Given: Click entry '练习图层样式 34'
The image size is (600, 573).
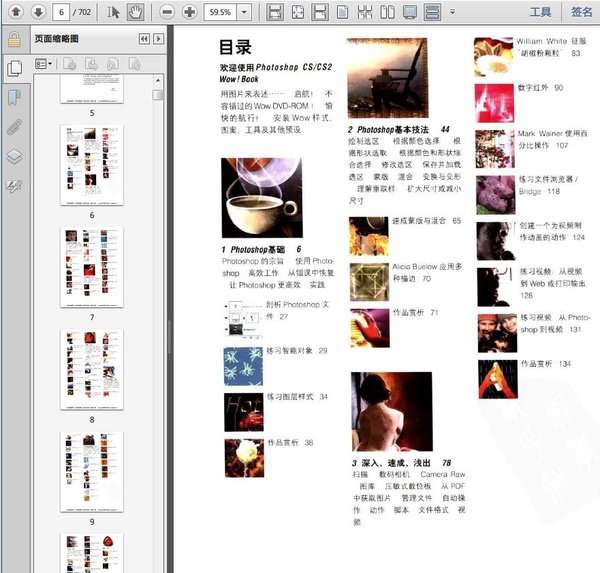Looking at the screenshot, I should (x=297, y=397).
